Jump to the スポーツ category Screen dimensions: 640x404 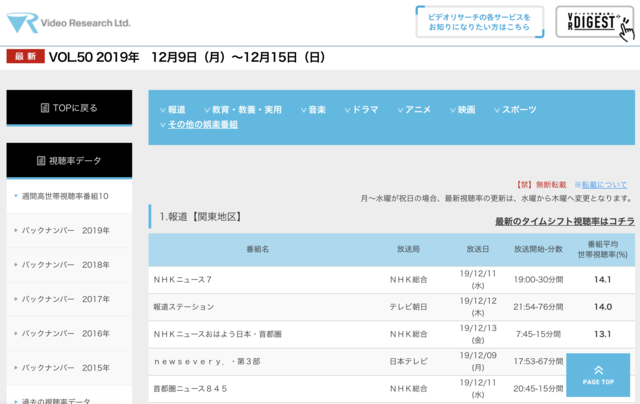tap(515, 110)
